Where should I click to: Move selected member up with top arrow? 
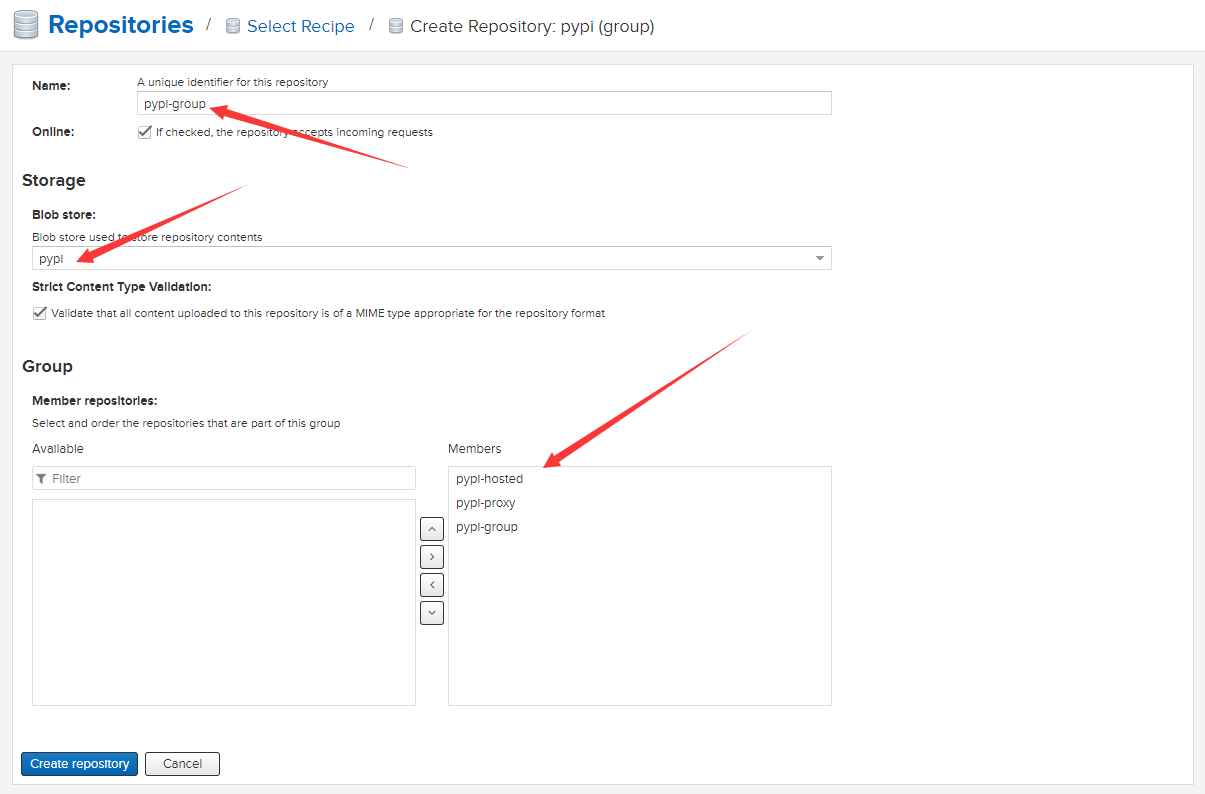pyautogui.click(x=432, y=529)
